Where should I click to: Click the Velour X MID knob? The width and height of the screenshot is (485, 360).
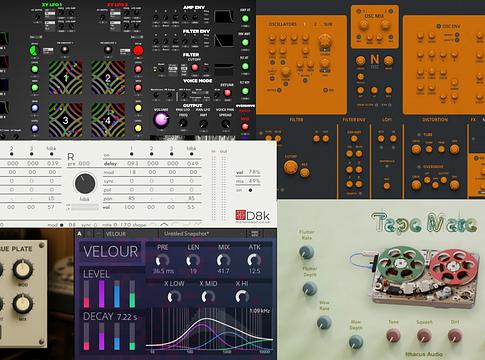point(208,296)
